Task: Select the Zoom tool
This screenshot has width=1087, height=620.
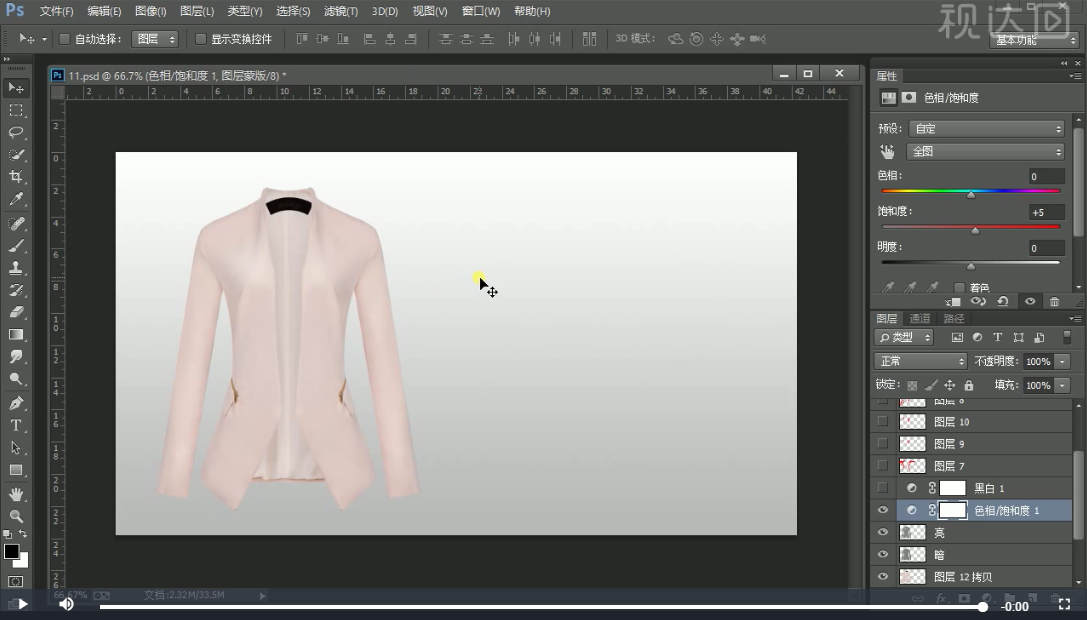Action: (16, 516)
